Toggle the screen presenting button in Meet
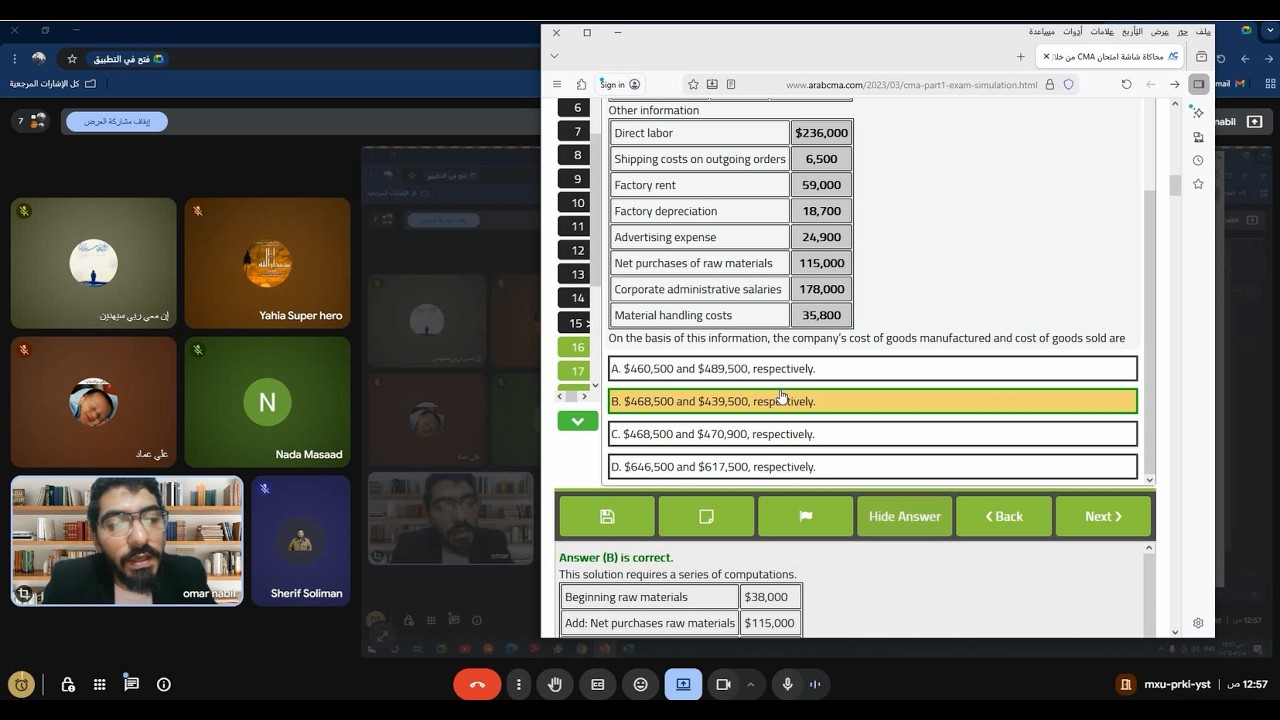 (683, 684)
